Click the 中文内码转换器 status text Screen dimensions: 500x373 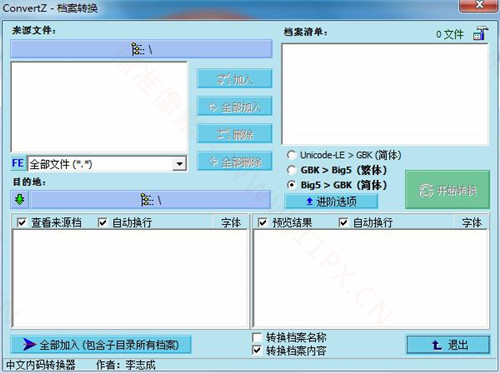[x=41, y=365]
